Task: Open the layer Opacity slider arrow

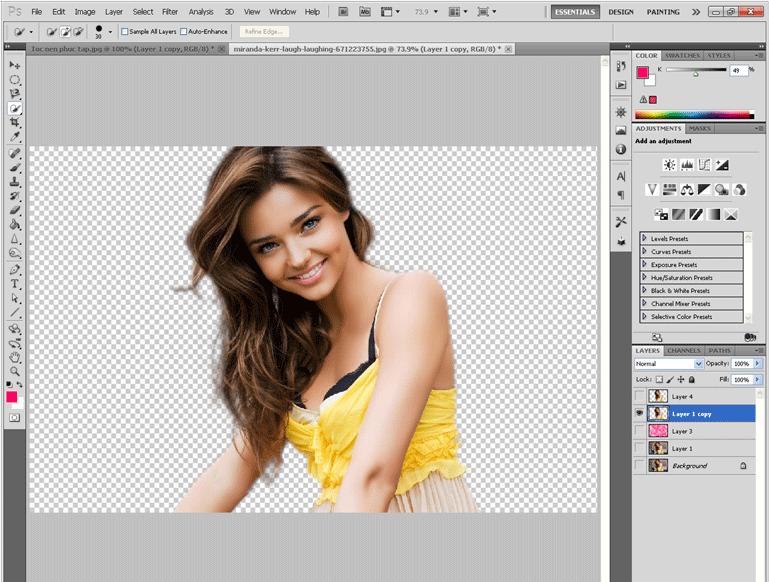Action: [758, 364]
